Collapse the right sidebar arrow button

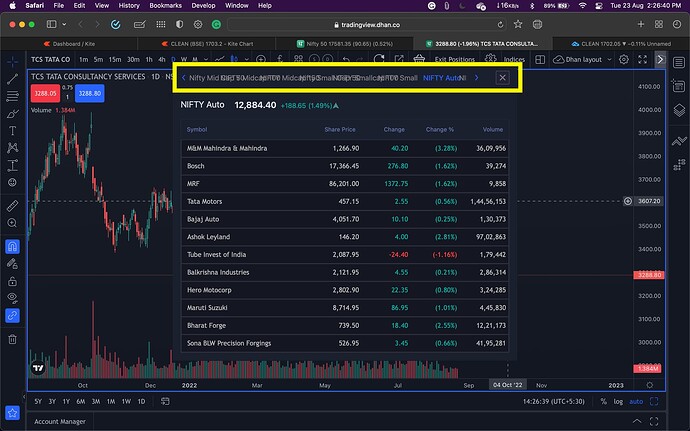[660, 59]
